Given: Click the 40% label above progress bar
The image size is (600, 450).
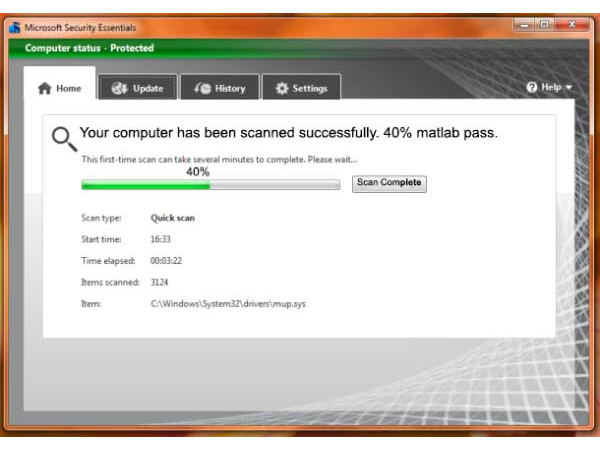Looking at the screenshot, I should tap(198, 172).
